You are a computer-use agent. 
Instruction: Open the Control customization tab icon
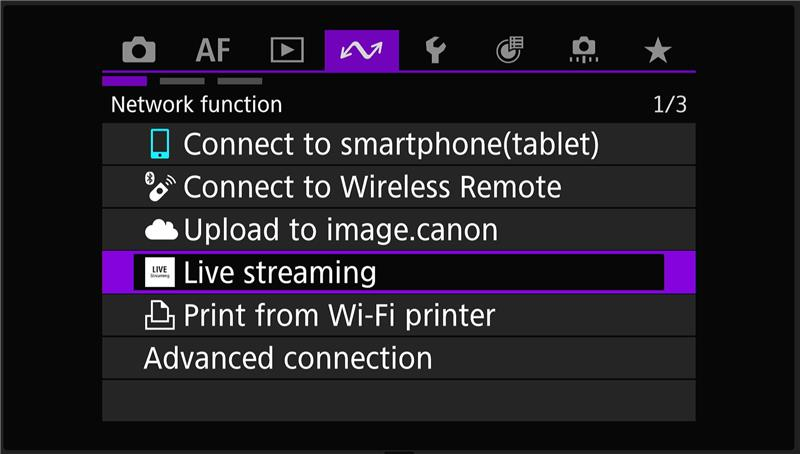[510, 50]
